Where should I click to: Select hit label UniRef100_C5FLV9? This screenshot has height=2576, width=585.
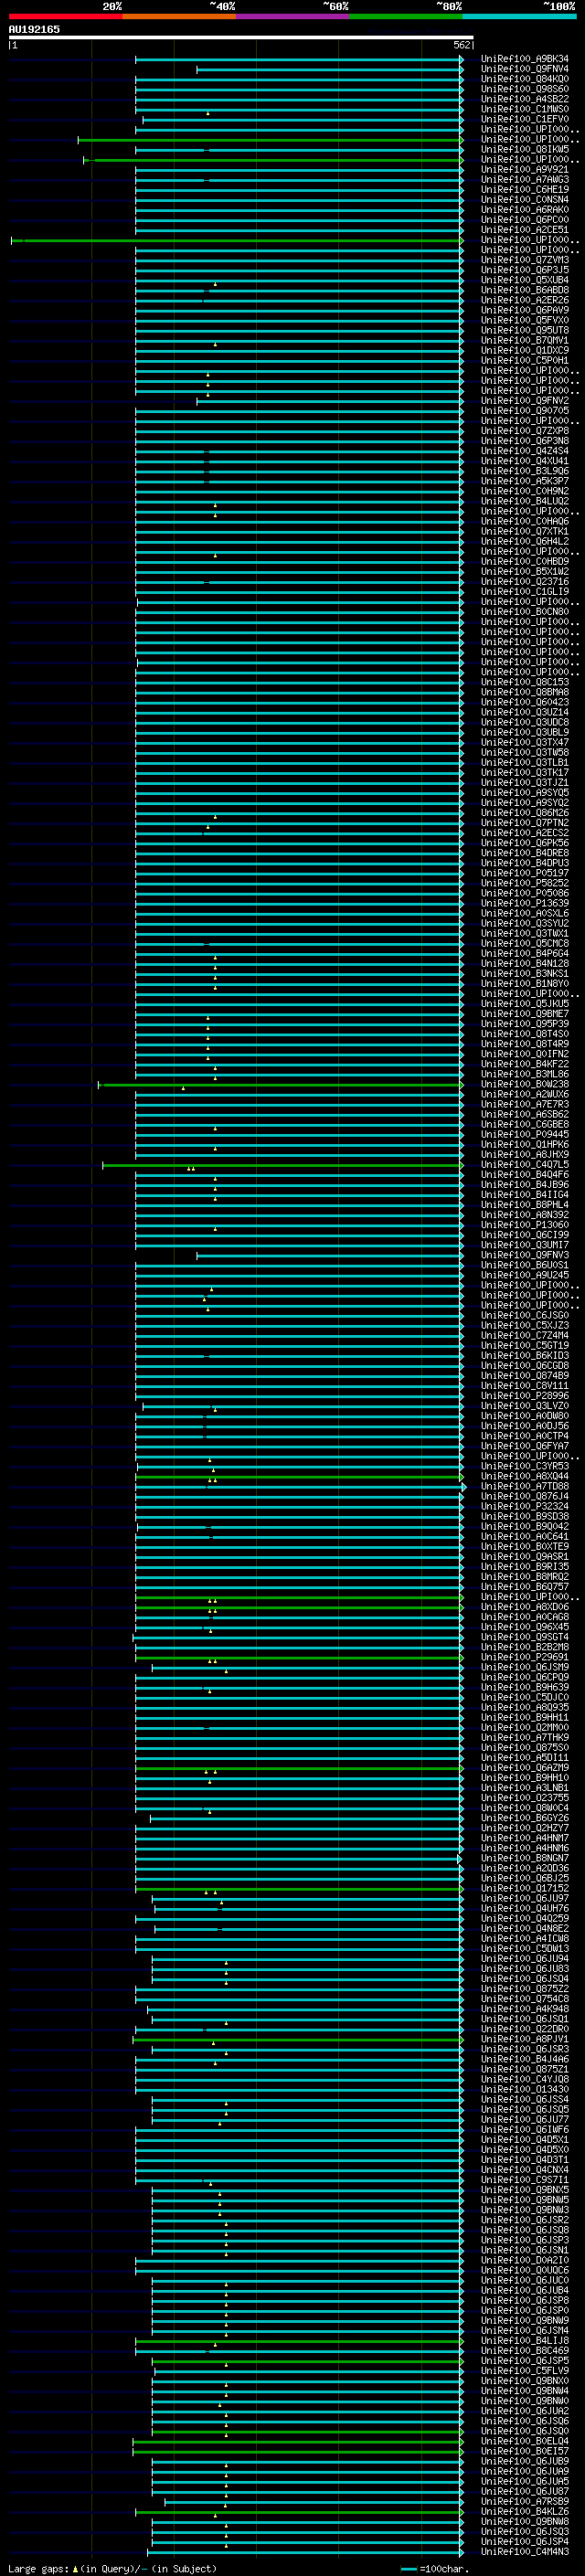[x=525, y=2370]
